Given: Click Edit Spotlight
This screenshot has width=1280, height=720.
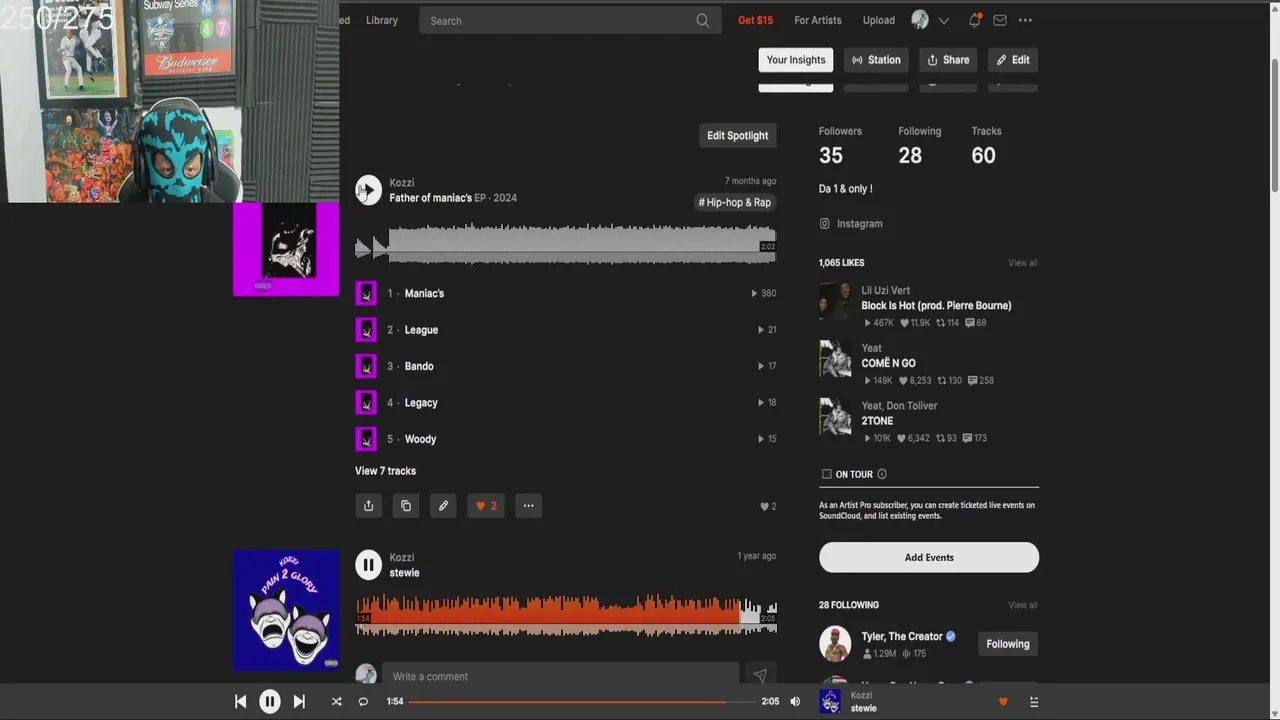Looking at the screenshot, I should (x=738, y=136).
